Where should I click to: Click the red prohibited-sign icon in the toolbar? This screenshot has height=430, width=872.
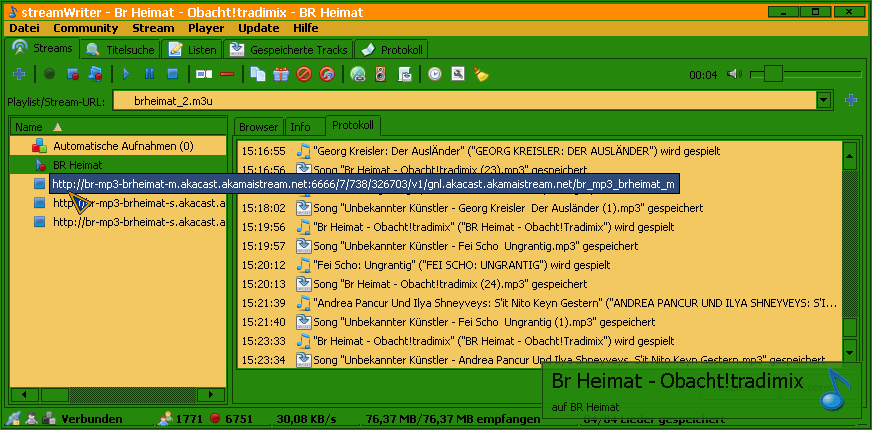click(304, 74)
